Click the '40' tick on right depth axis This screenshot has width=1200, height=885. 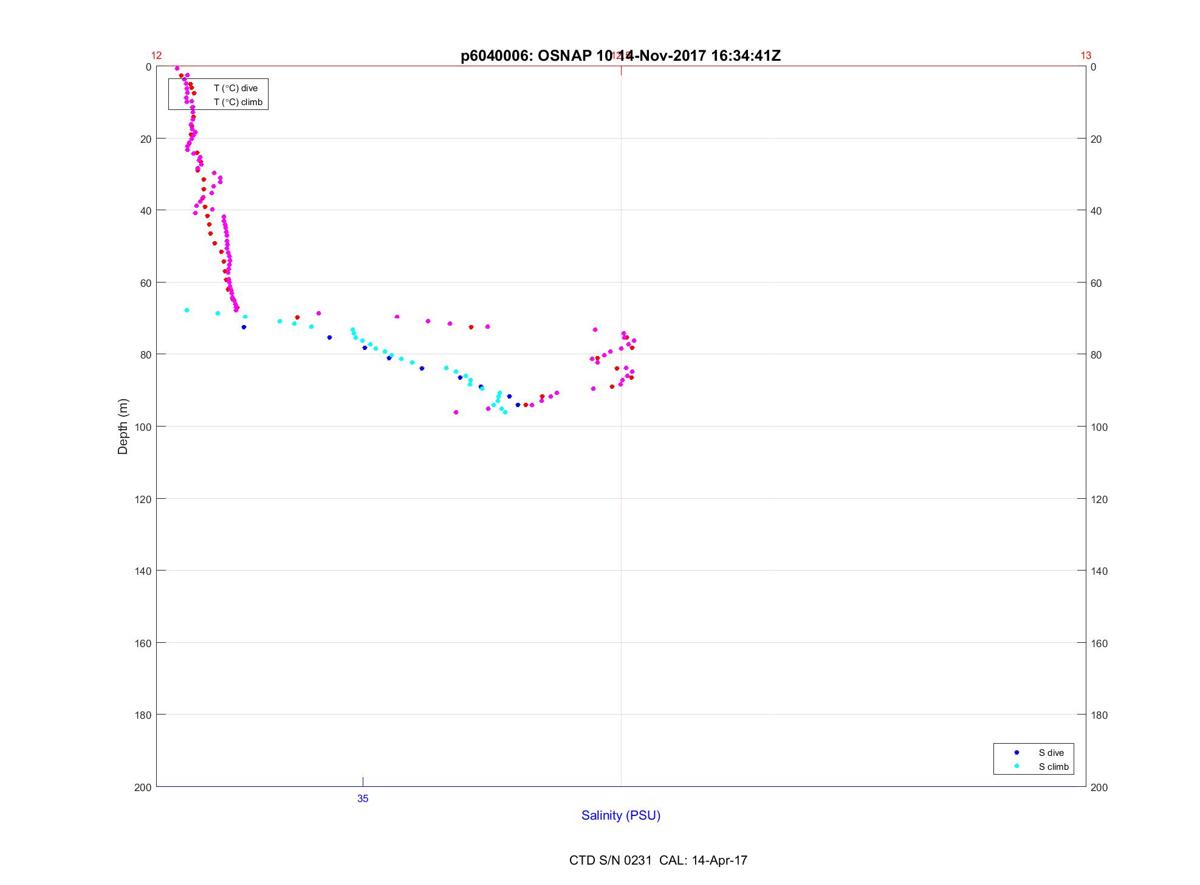[x=1097, y=211]
